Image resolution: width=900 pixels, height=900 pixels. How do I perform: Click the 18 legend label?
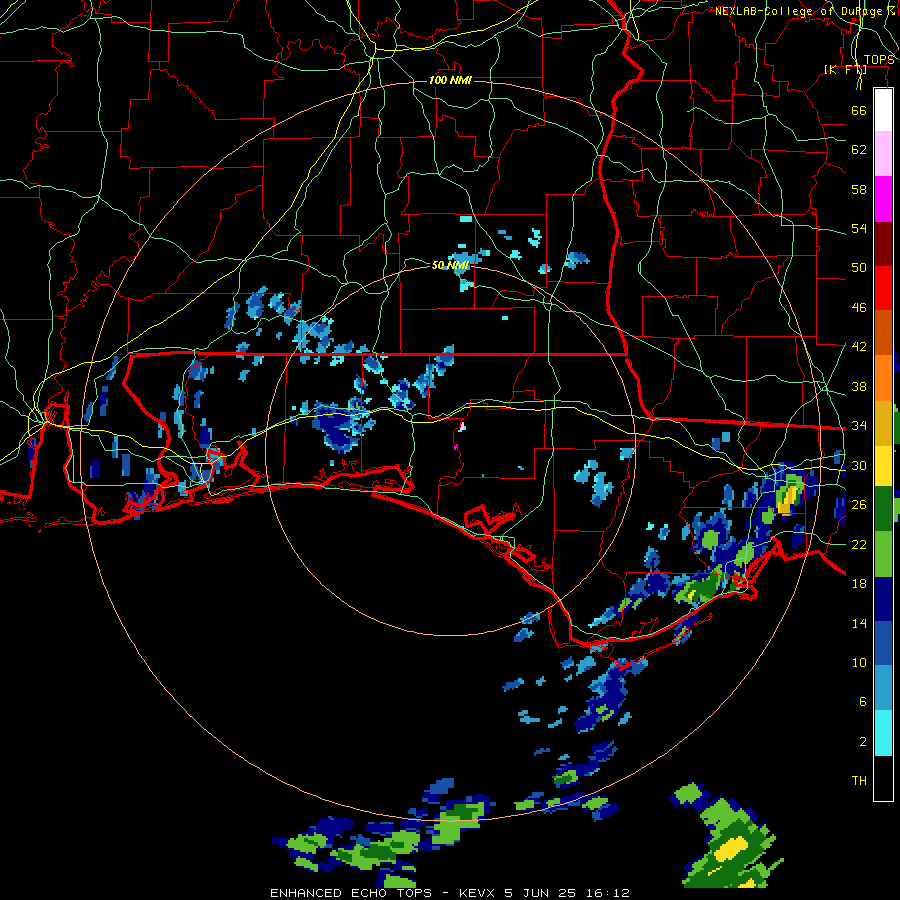coord(859,583)
